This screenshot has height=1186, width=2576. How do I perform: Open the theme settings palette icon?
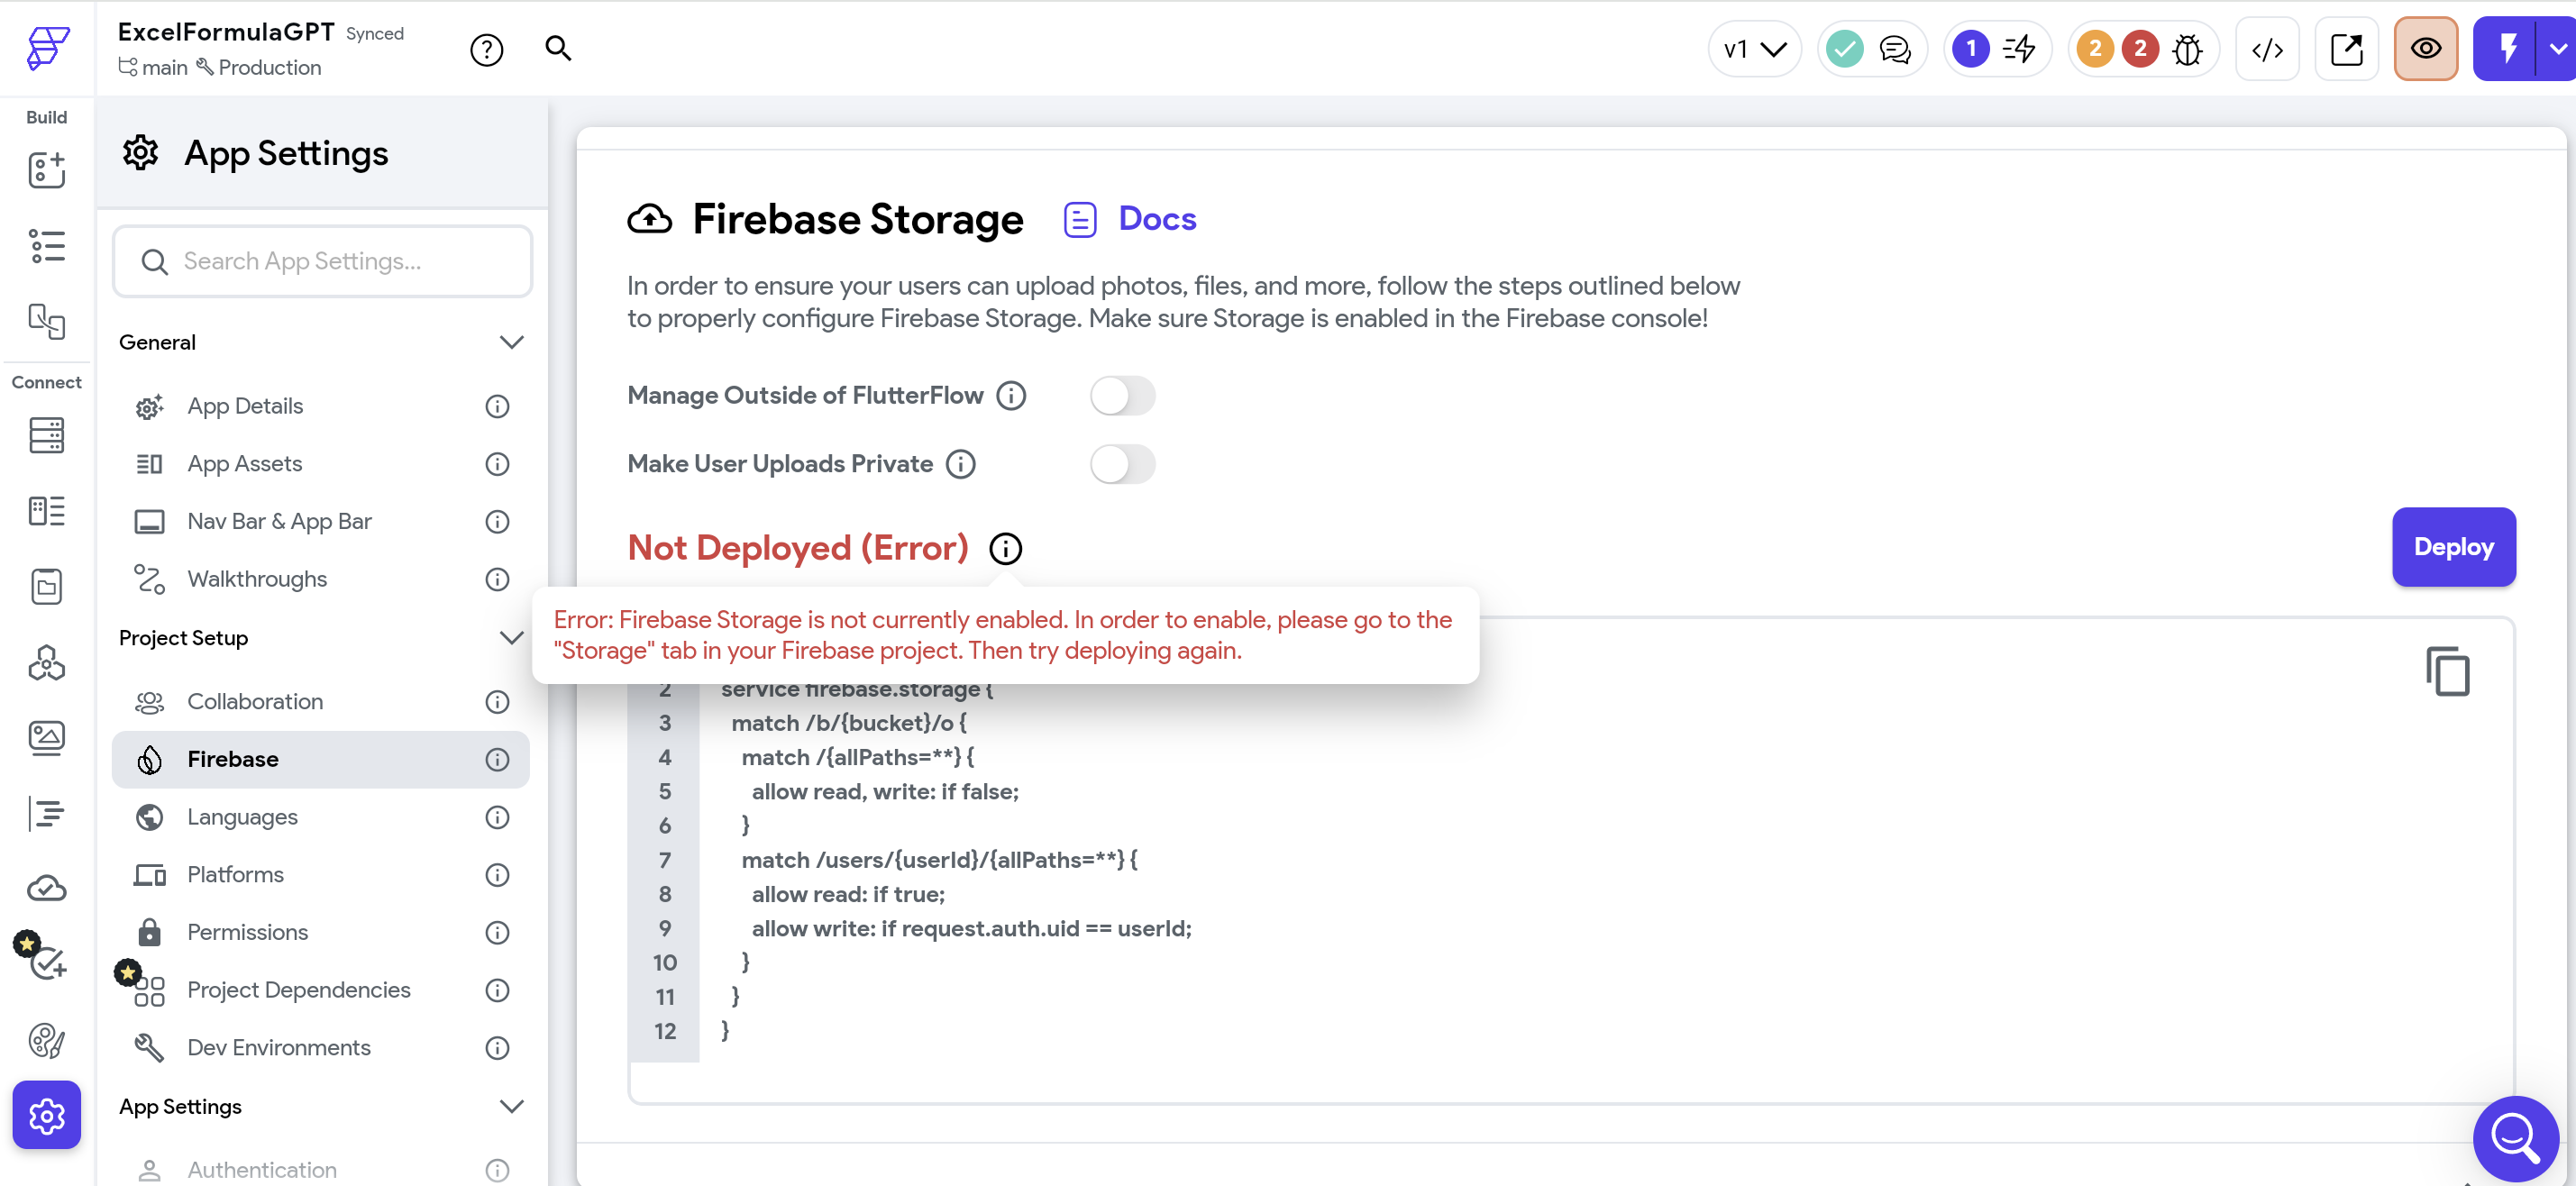(x=47, y=1040)
